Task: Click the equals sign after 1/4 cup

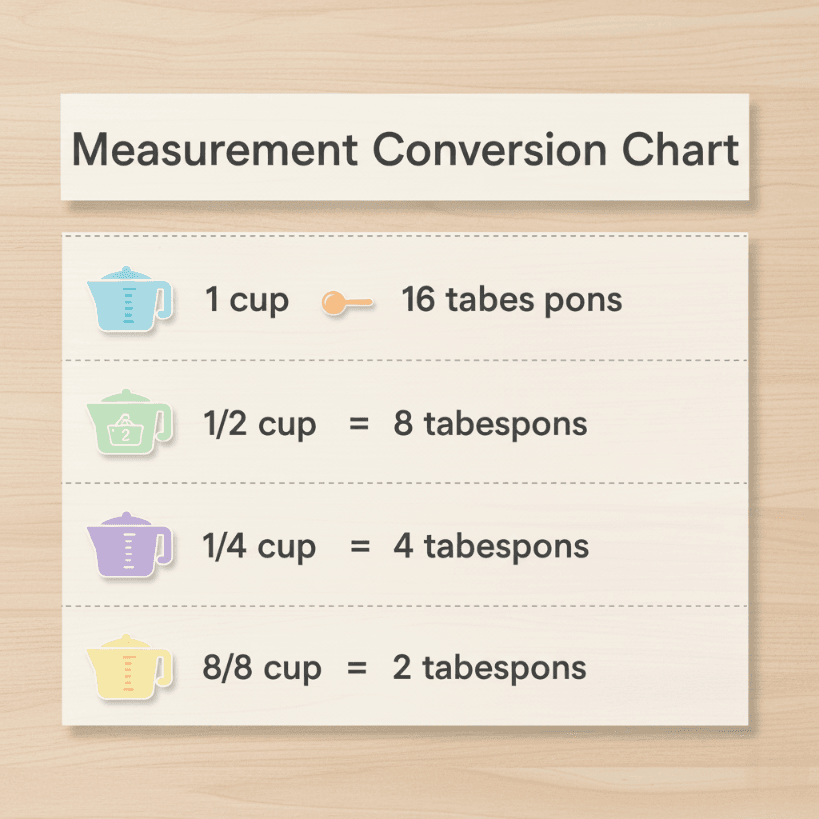Action: (x=359, y=547)
